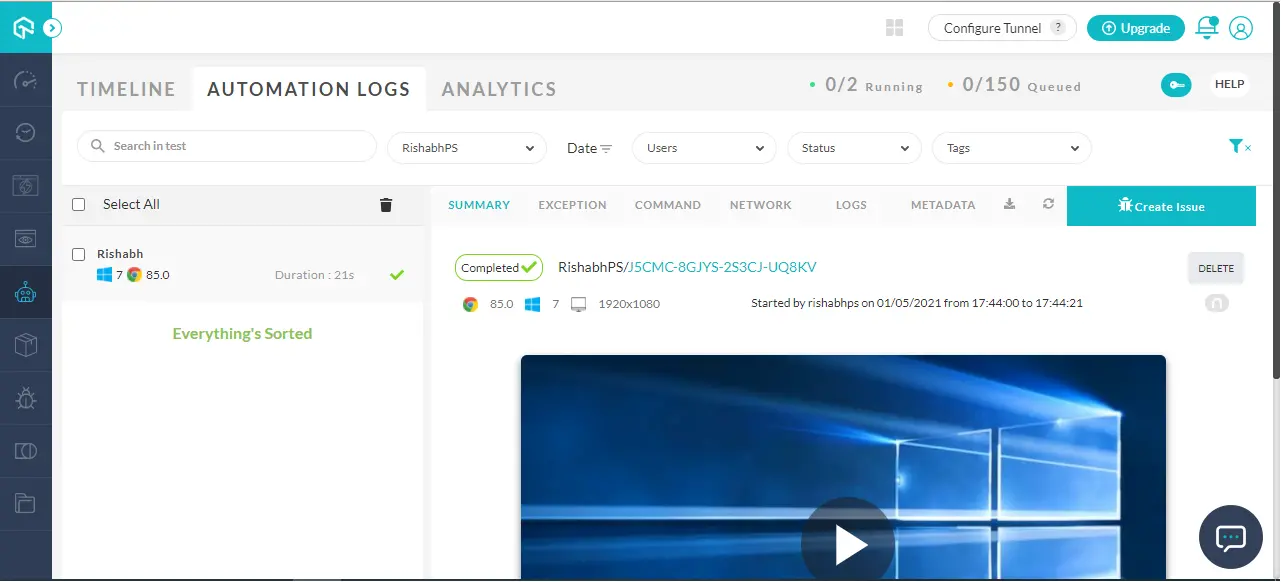Refresh the automation logs

(x=1047, y=204)
